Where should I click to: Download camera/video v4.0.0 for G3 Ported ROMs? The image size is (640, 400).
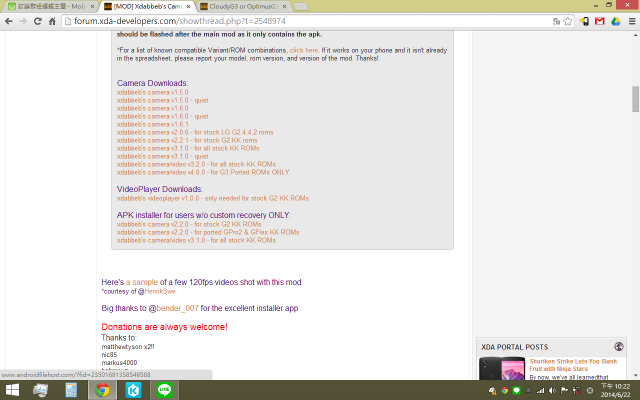point(203,172)
